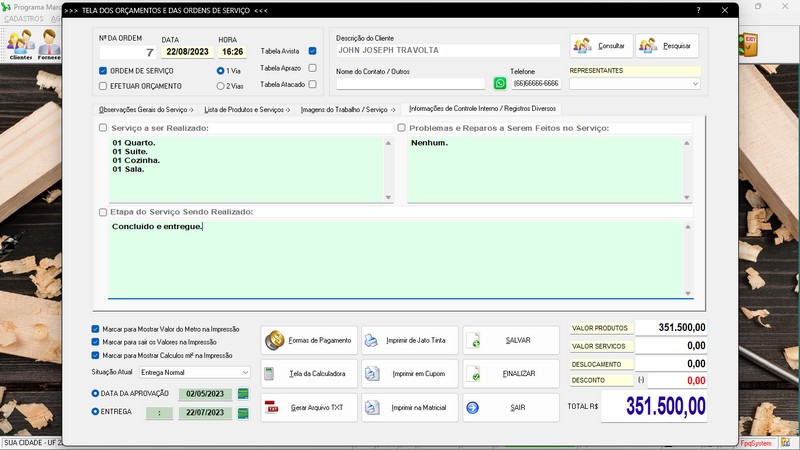The image size is (800, 450).
Task: Click the Exit door icon in main window
Action: [748, 45]
